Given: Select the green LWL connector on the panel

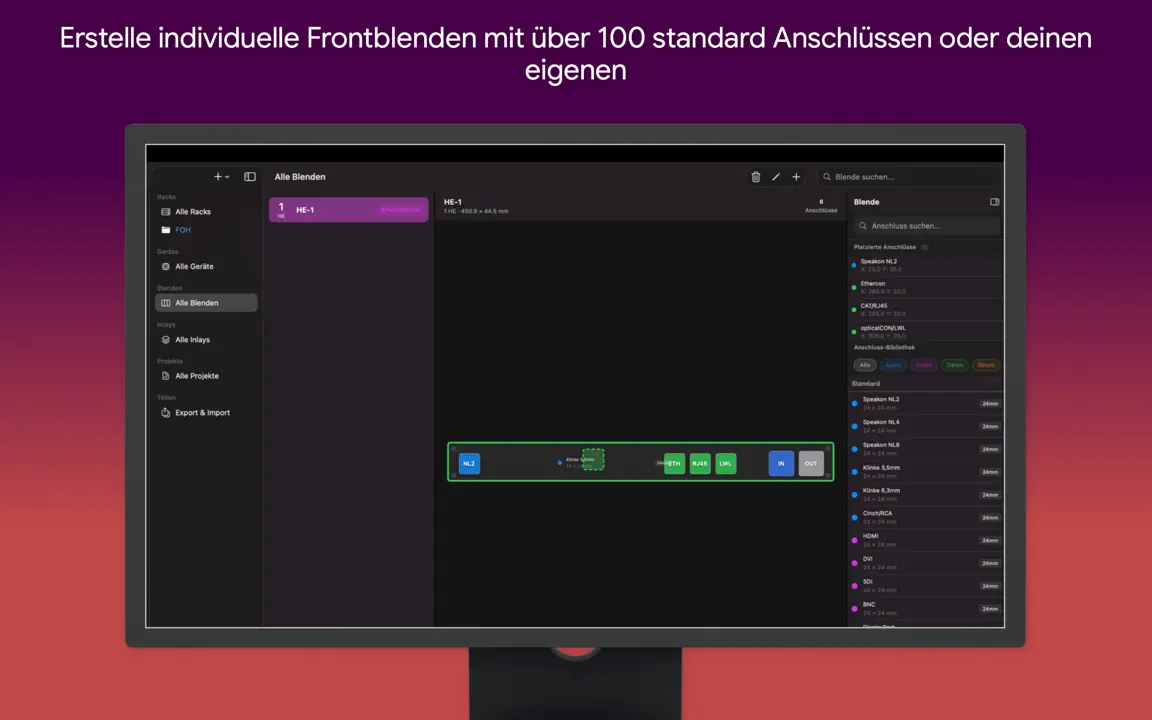Looking at the screenshot, I should (726, 464).
